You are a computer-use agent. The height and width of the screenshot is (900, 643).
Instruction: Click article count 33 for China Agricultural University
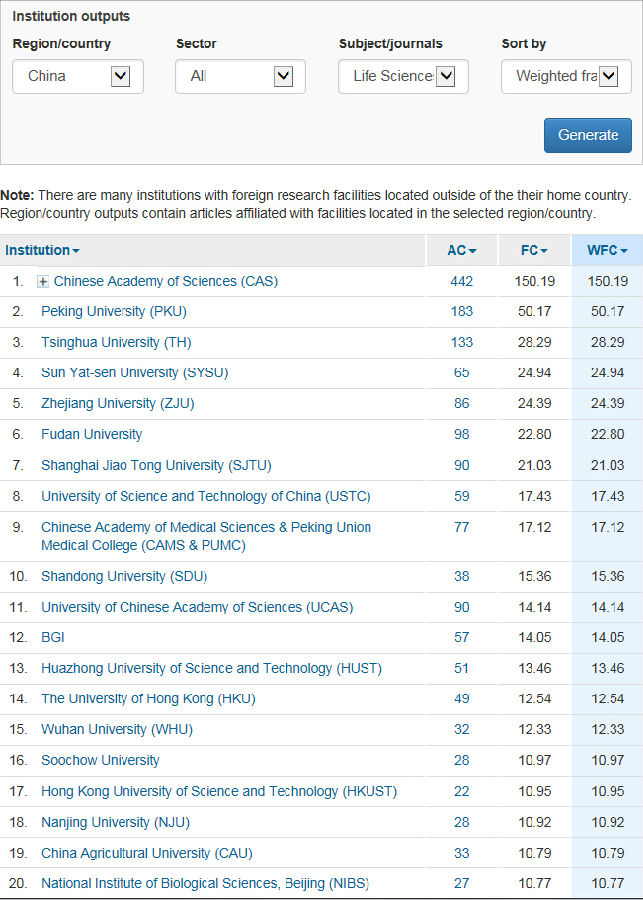click(462, 854)
